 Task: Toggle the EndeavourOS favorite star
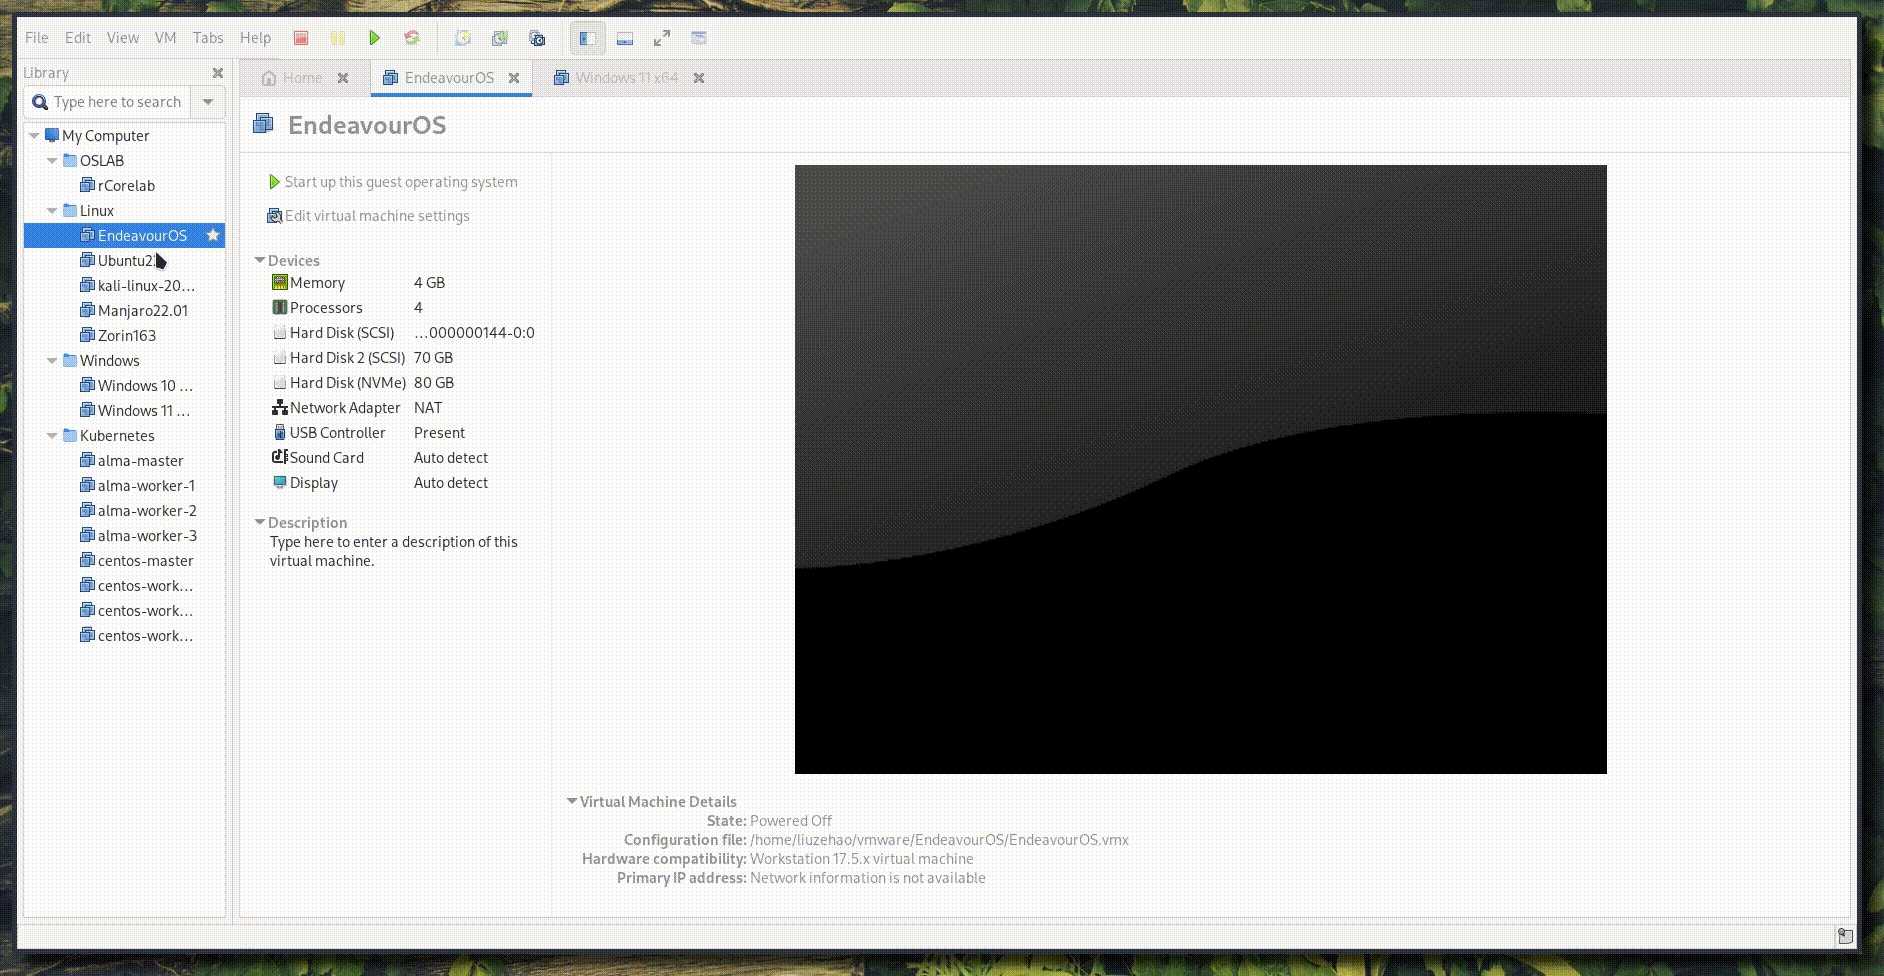212,235
